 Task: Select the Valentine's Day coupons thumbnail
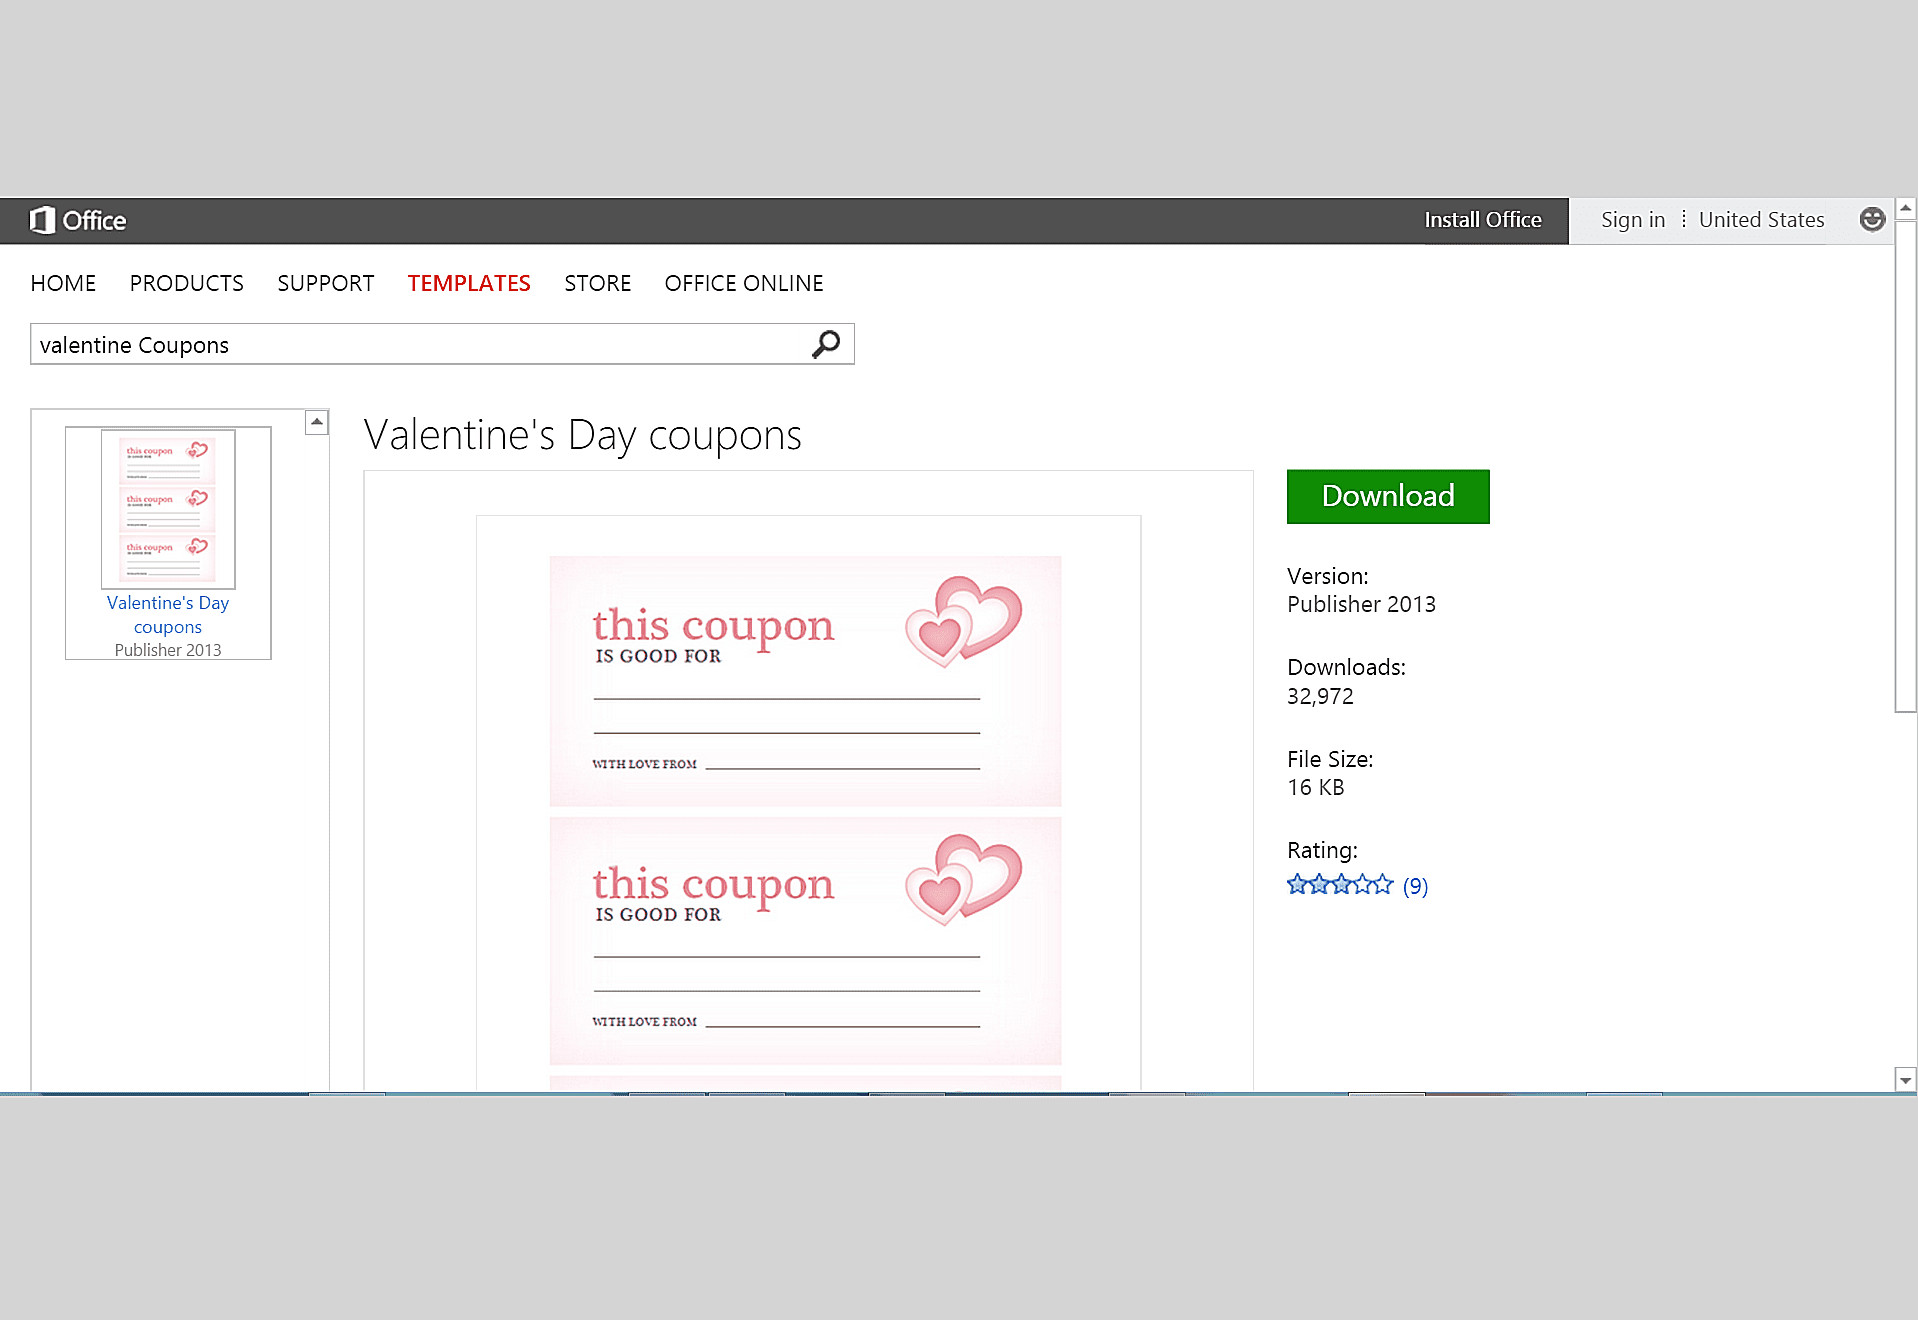pyautogui.click(x=168, y=510)
